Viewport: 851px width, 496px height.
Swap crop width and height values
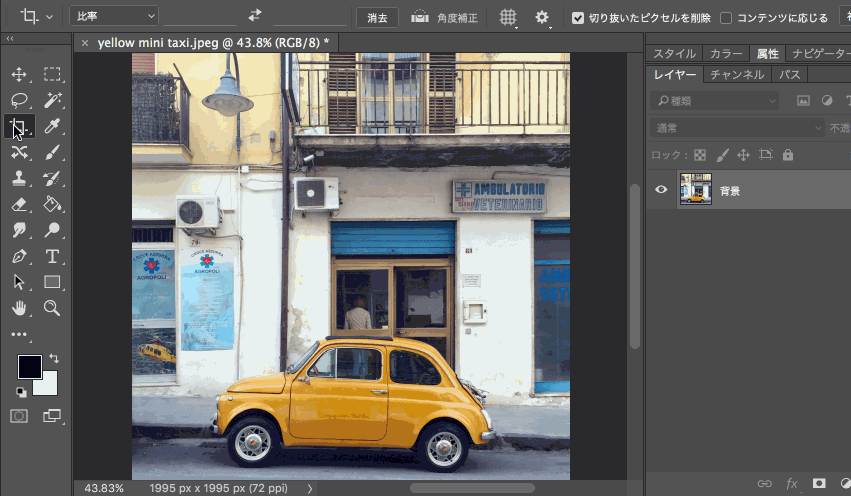pyautogui.click(x=255, y=16)
